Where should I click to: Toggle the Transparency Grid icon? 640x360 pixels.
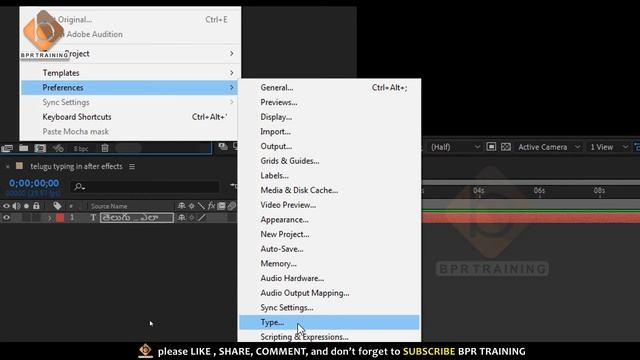click(x=506, y=147)
